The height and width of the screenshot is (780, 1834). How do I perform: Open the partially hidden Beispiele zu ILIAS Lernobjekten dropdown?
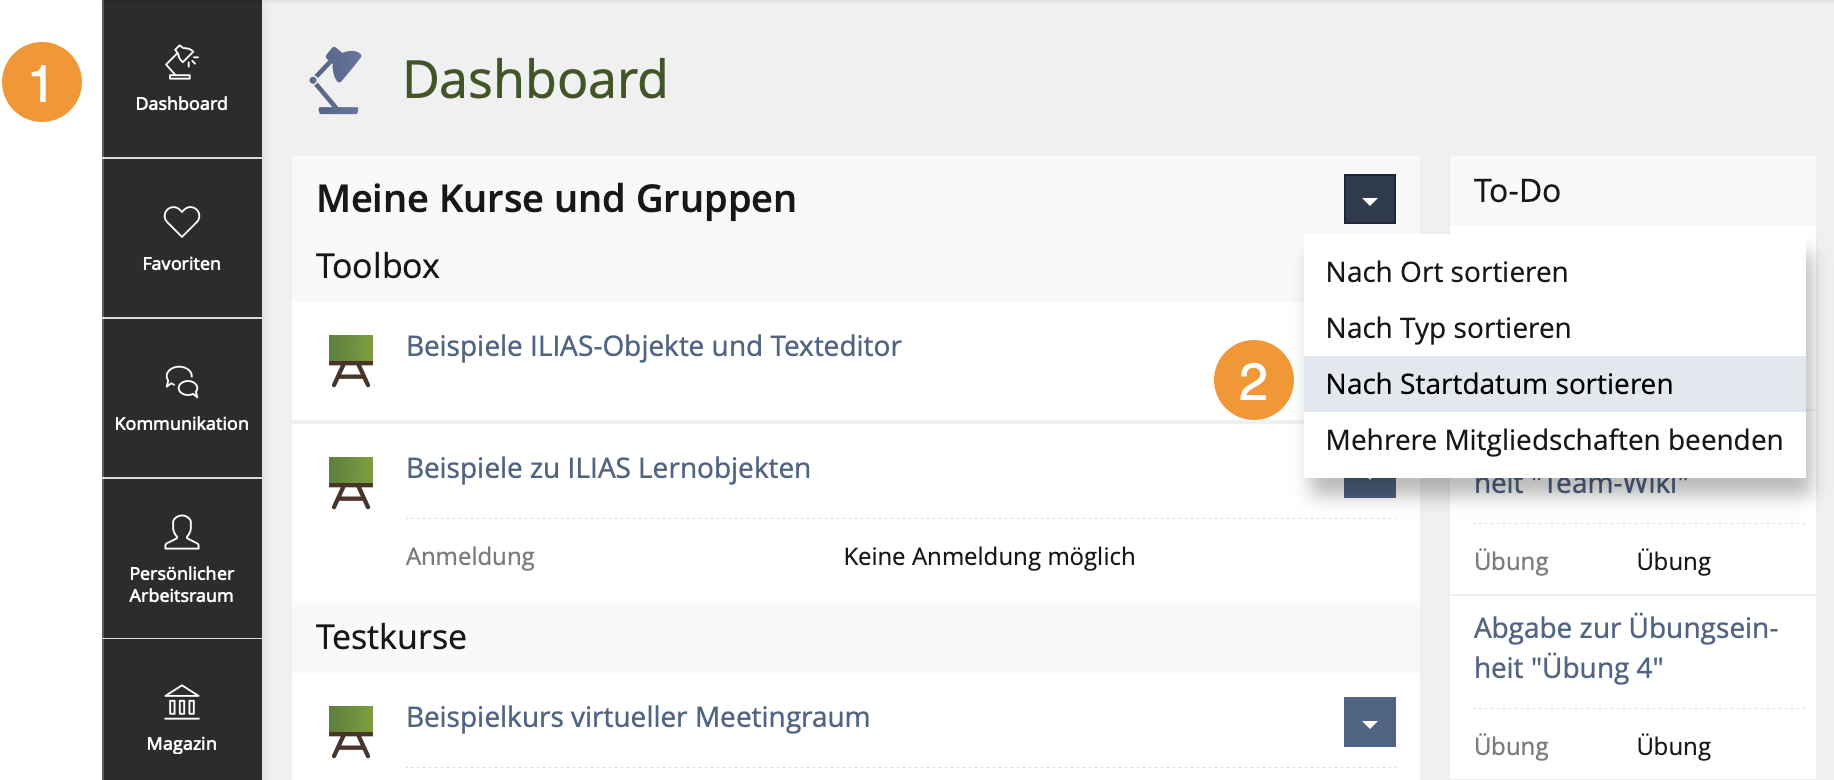pyautogui.click(x=1370, y=488)
